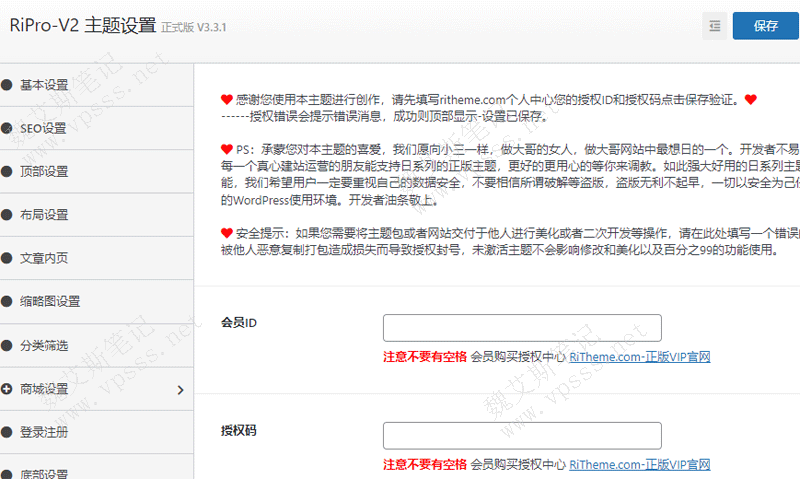Click the bullet icon beside 顶部设置
The width and height of the screenshot is (800, 479).
(x=7, y=172)
